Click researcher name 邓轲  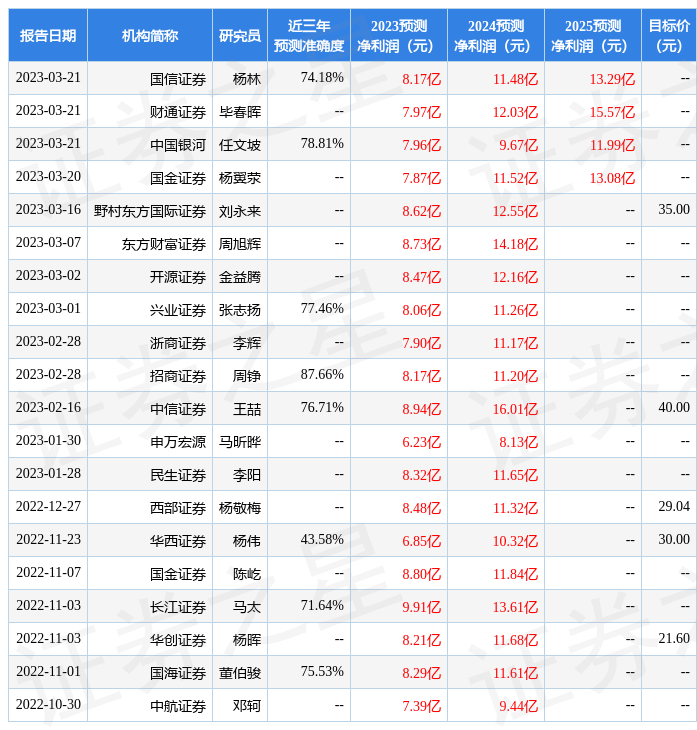(247, 706)
